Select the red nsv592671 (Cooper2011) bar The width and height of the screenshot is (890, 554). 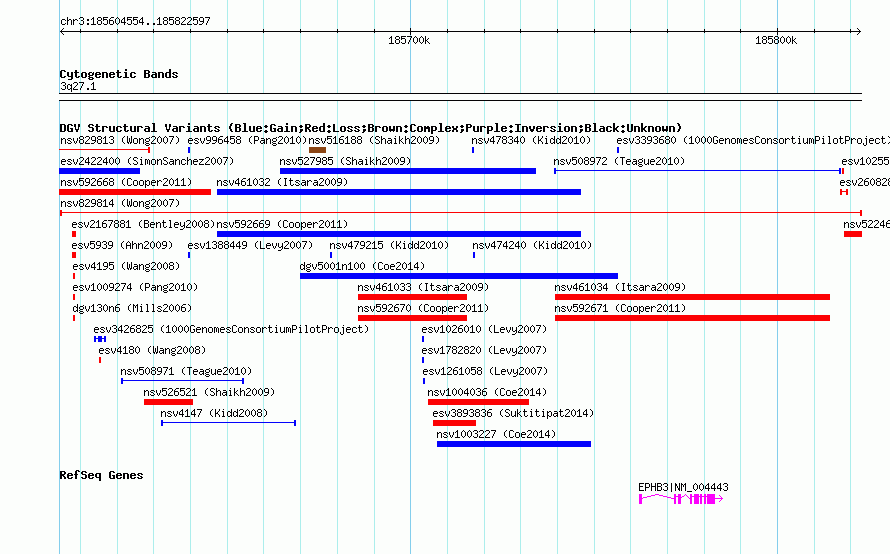[x=692, y=318]
